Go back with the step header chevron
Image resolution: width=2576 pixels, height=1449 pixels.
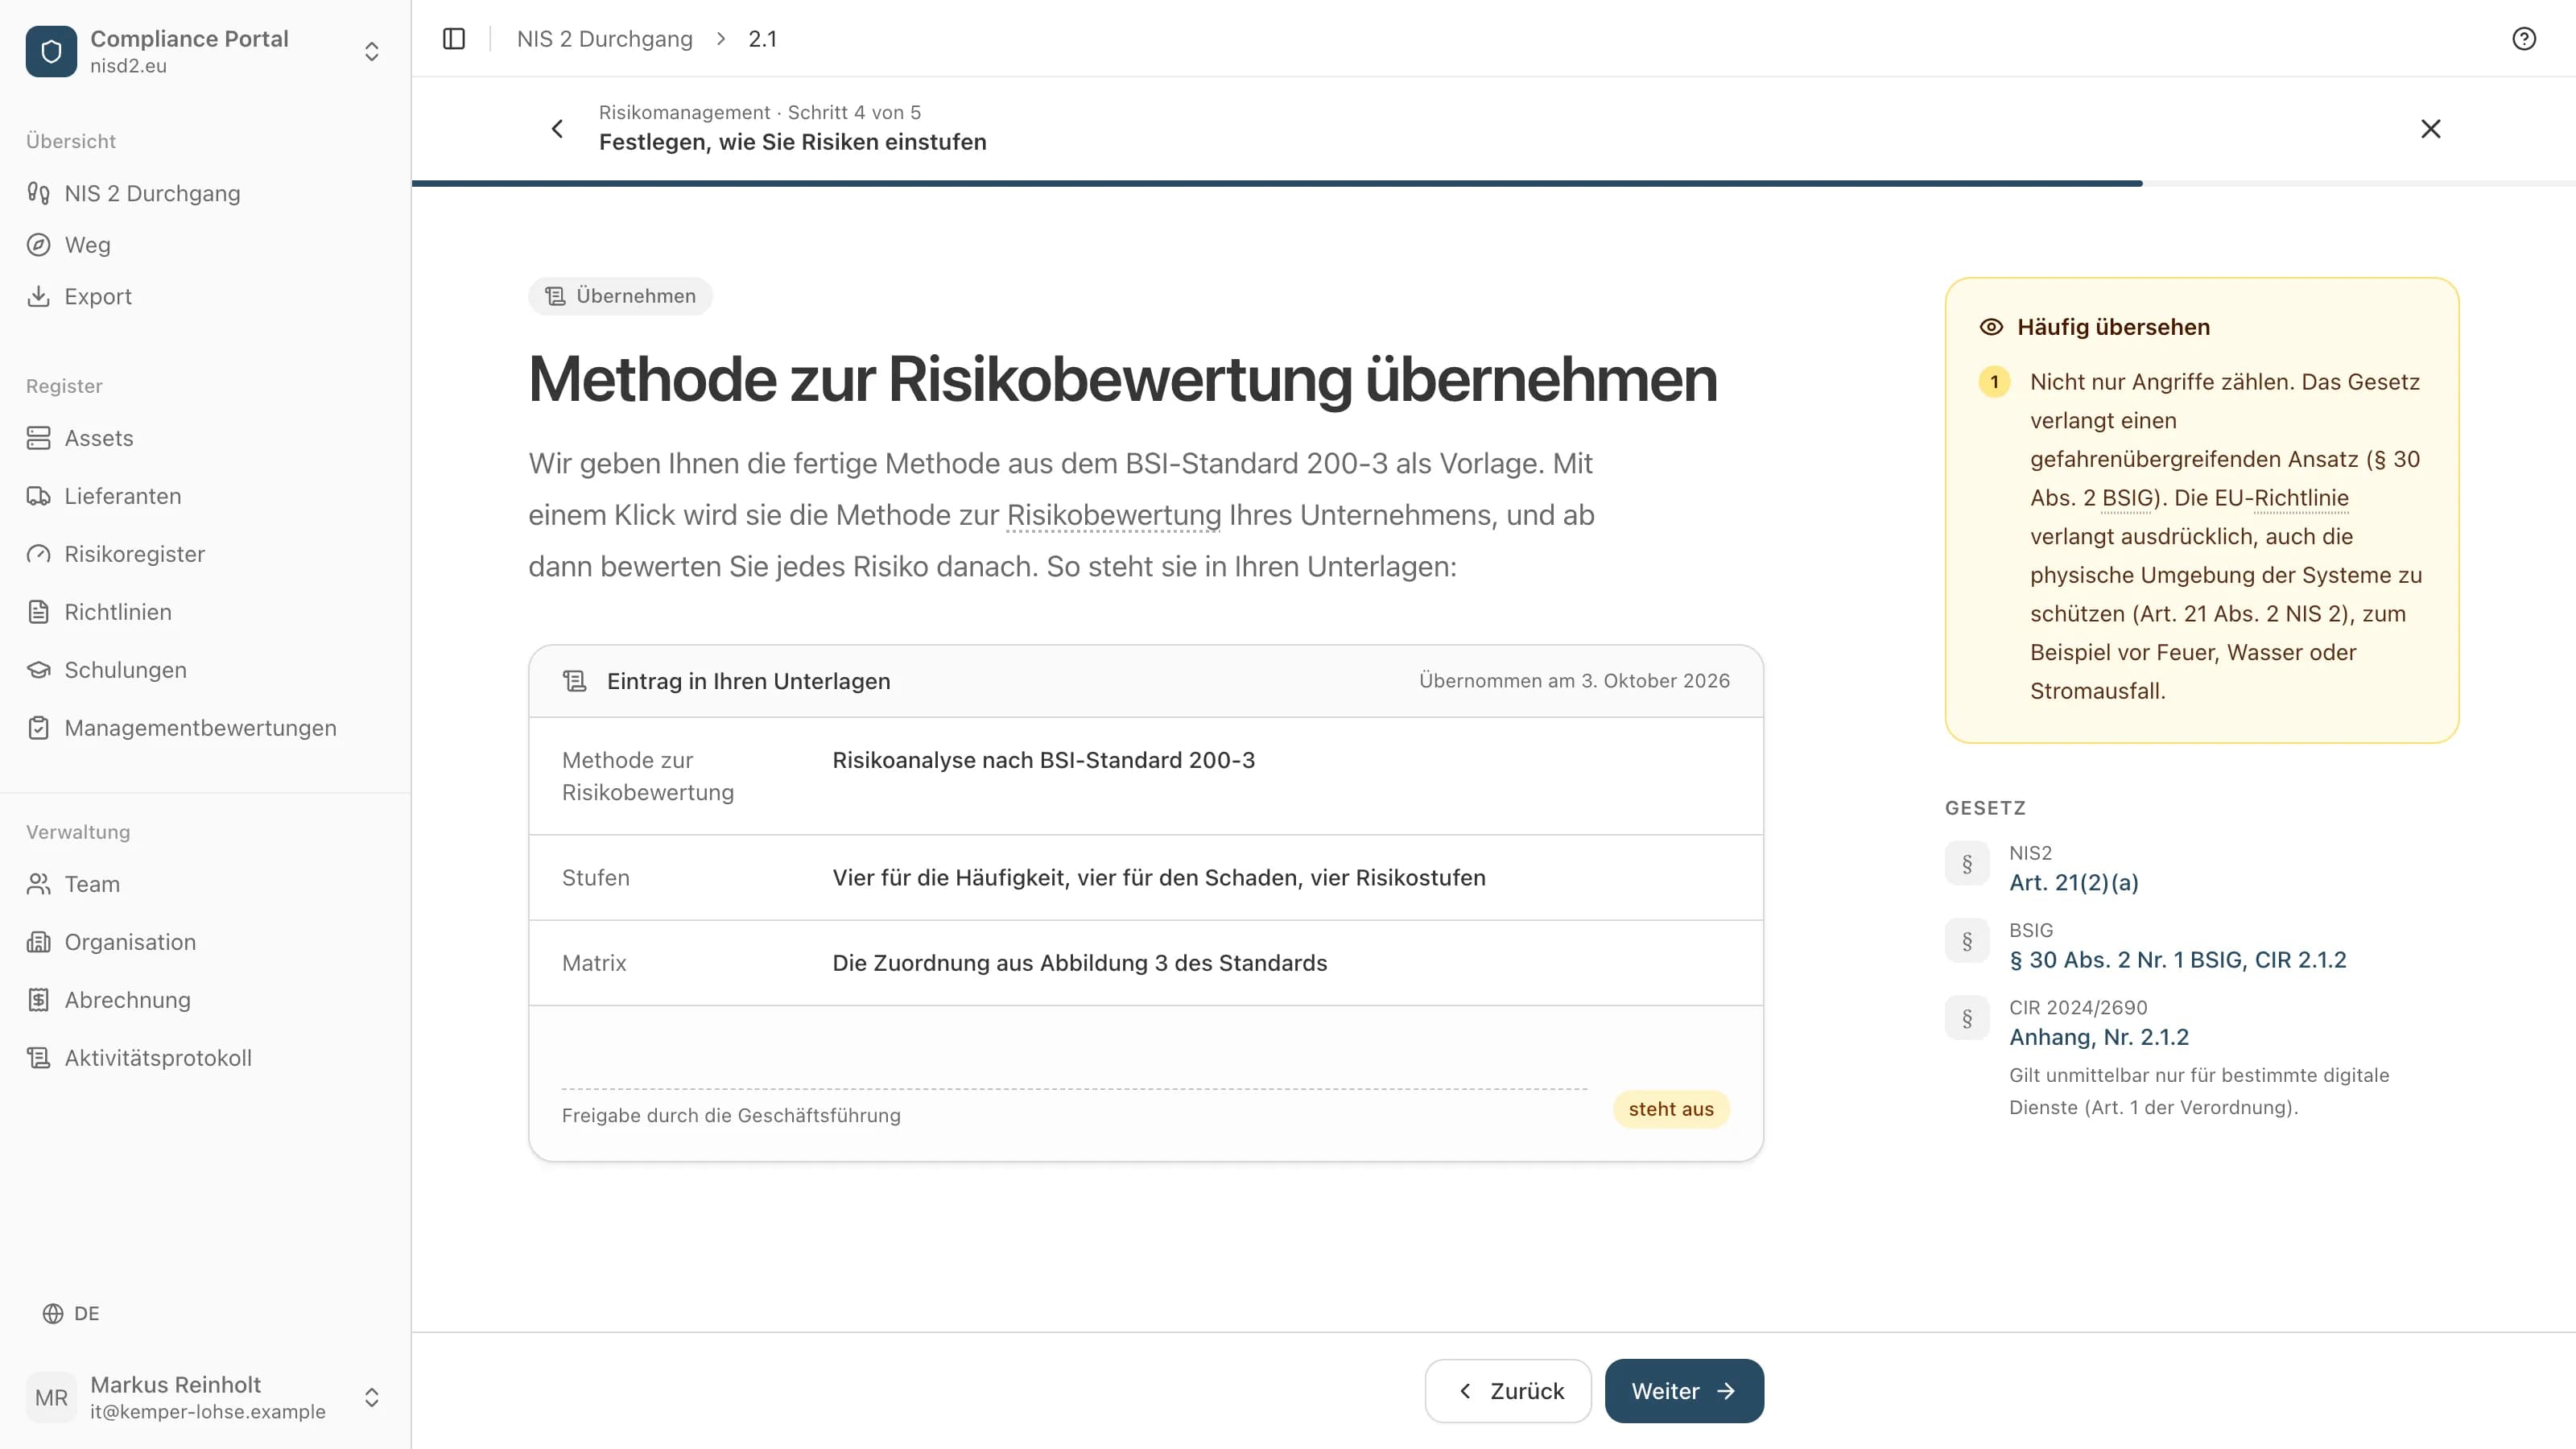pyautogui.click(x=557, y=128)
